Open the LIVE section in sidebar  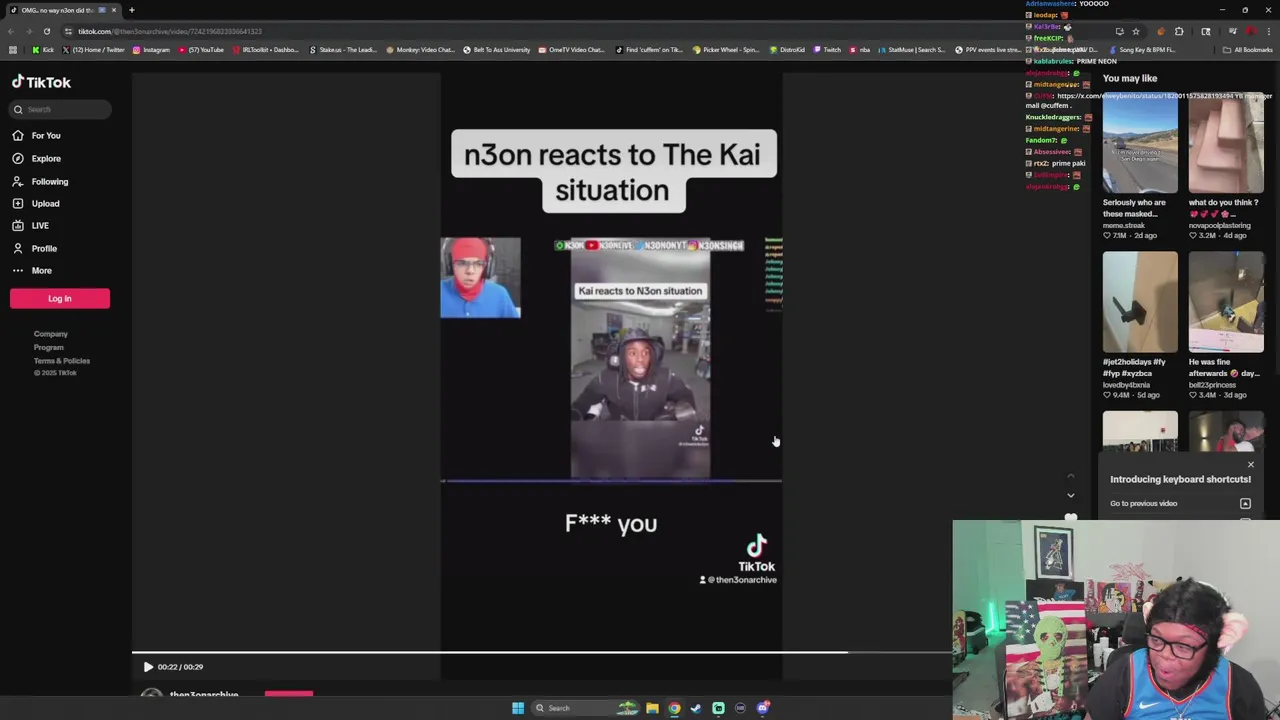(x=30, y=225)
